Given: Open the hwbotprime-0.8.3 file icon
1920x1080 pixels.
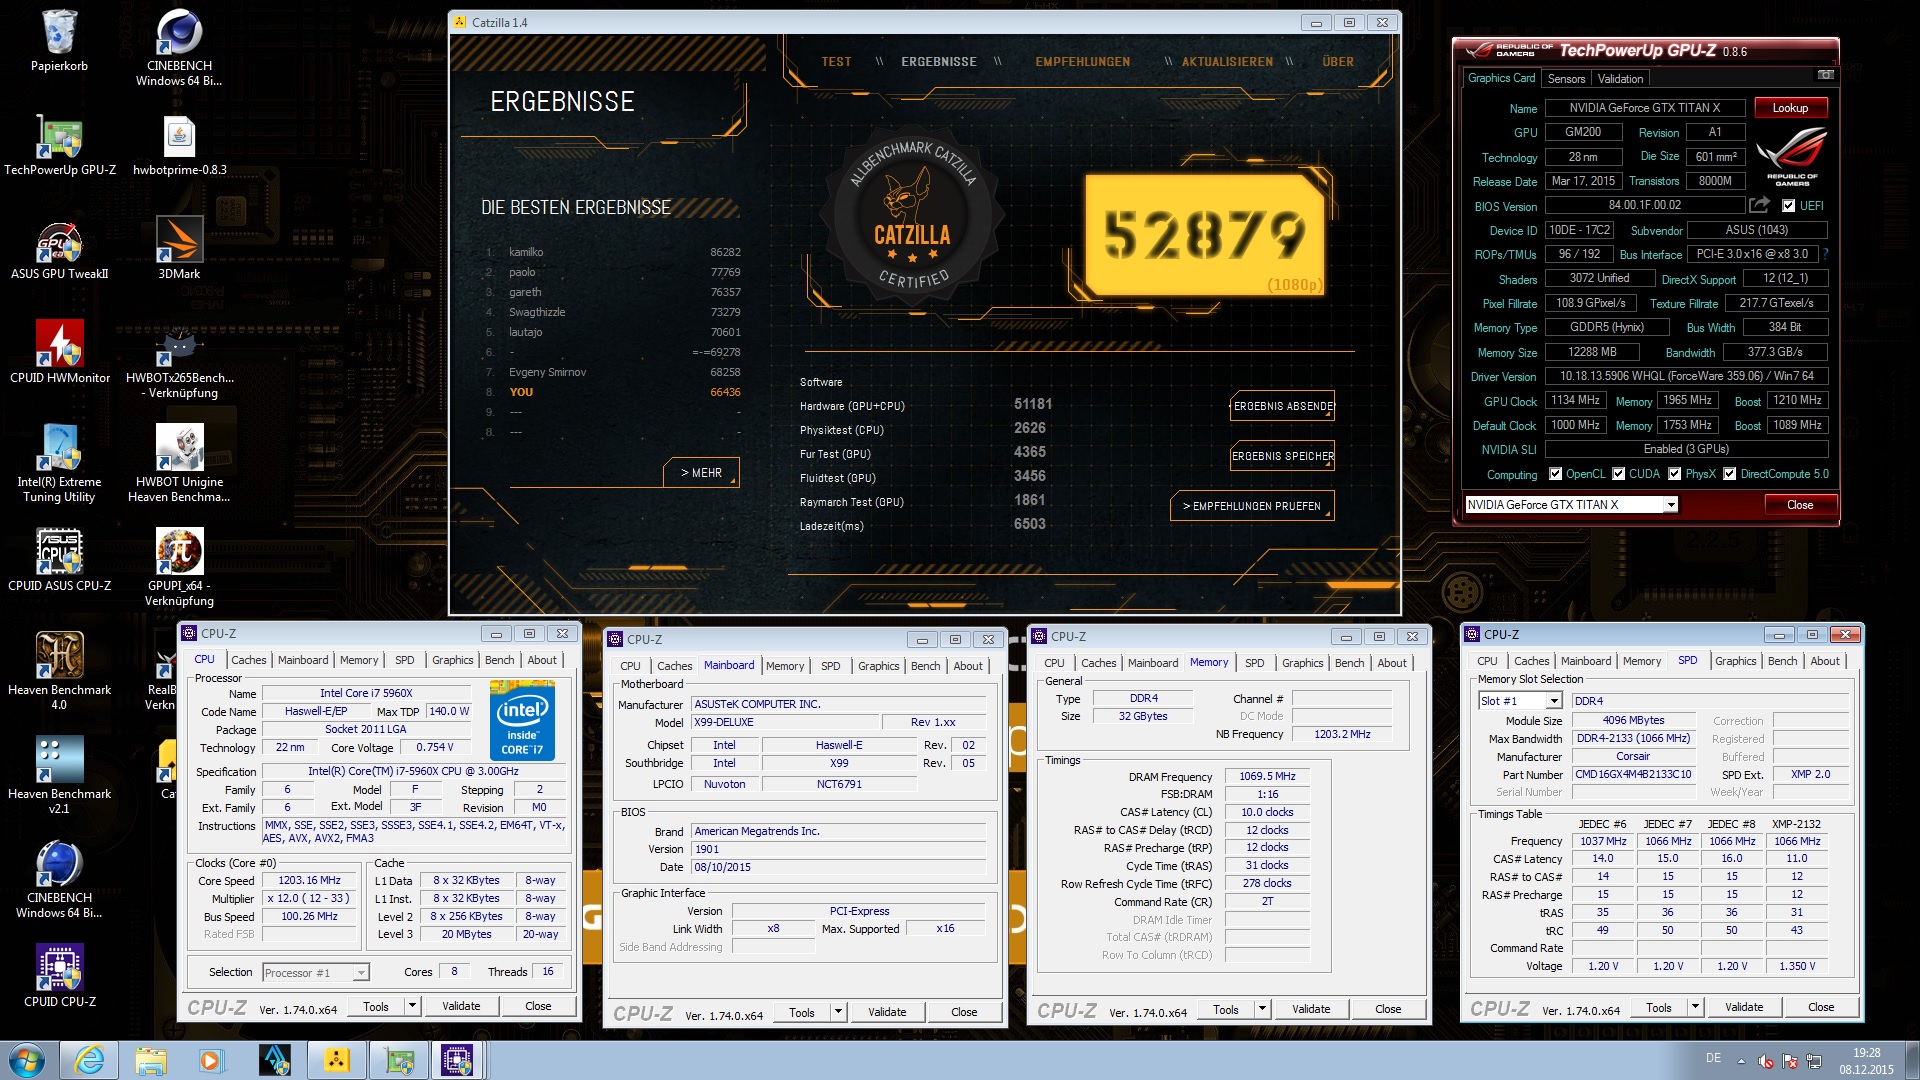Looking at the screenshot, I should (179, 145).
